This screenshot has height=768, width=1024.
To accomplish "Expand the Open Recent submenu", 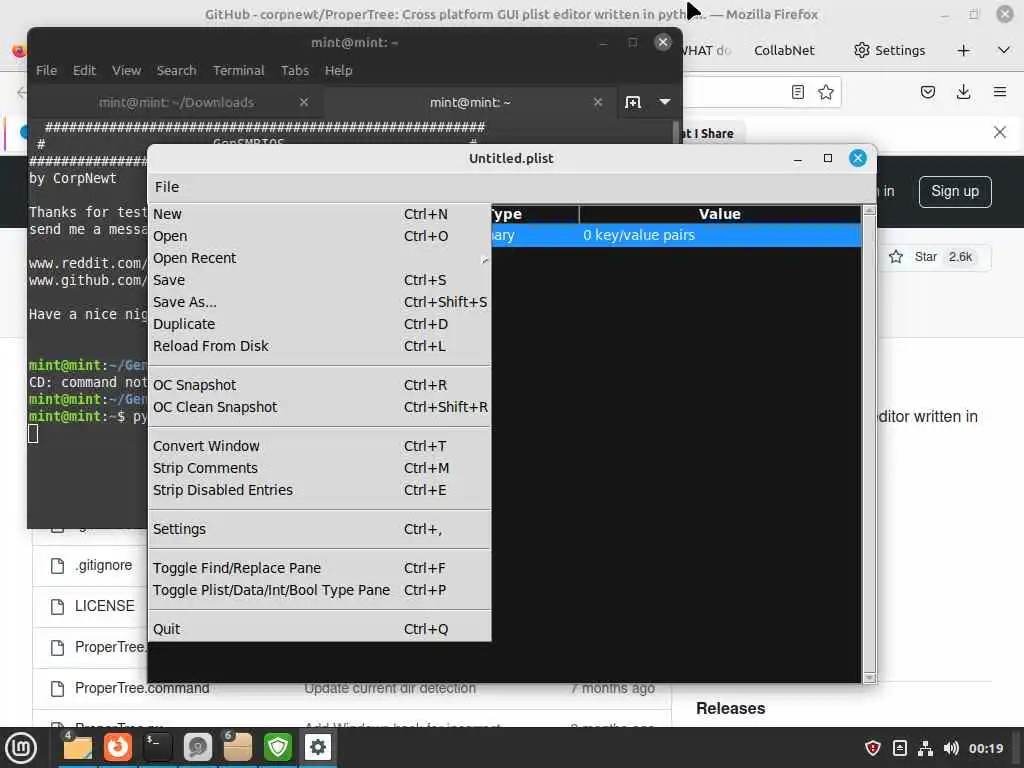I will click(319, 258).
